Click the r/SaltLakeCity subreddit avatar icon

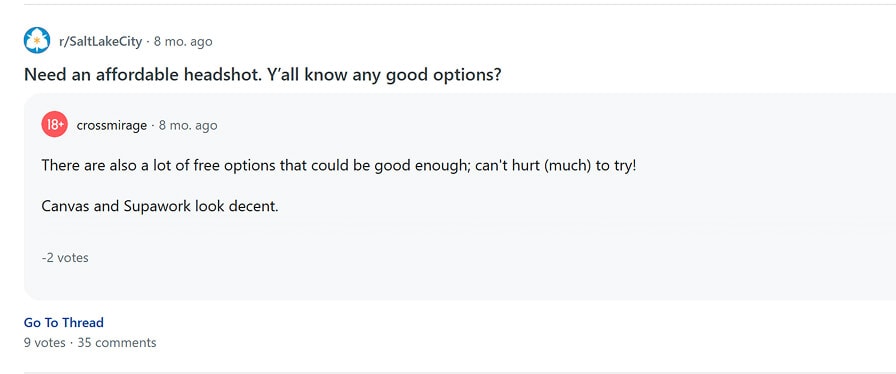coord(37,41)
